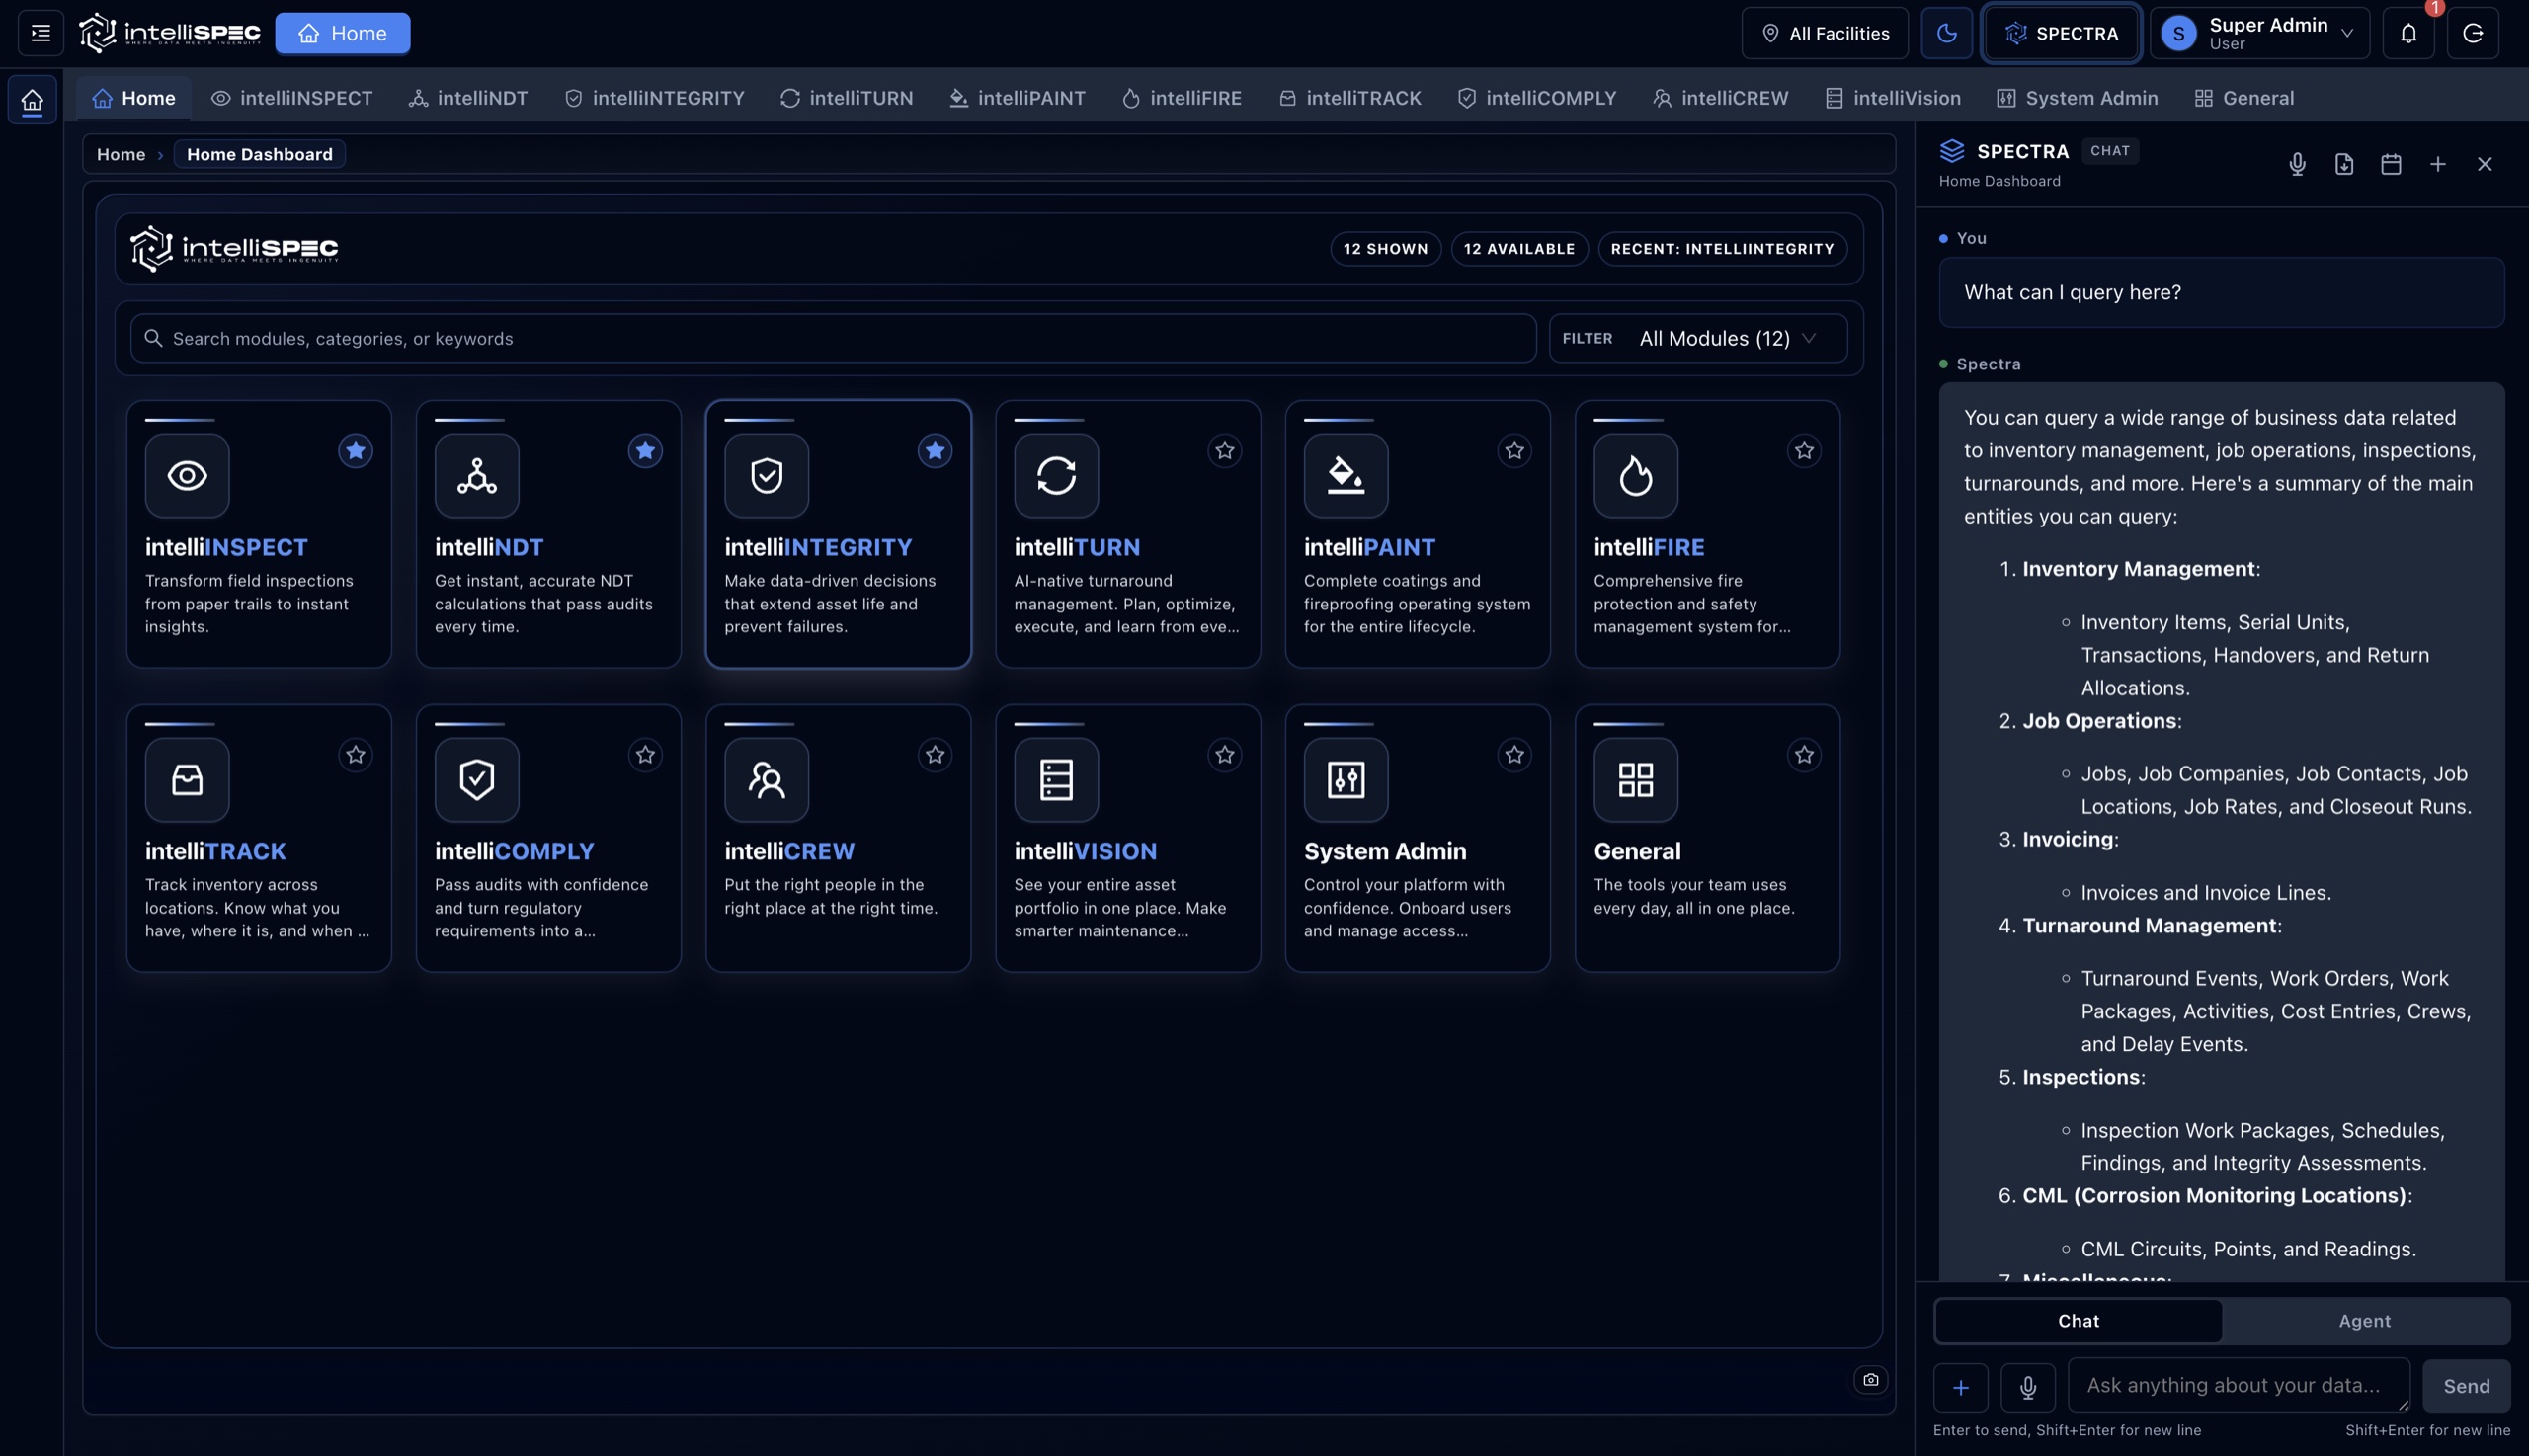This screenshot has width=2529, height=1456.
Task: Click Home breadcrumb link
Action: pos(121,154)
